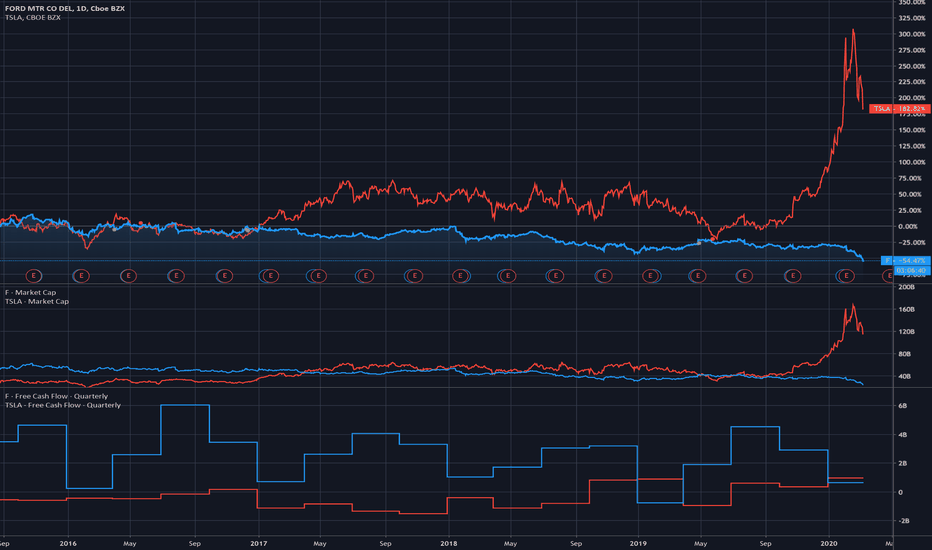Open the earnings E marker just after 2017
This screenshot has height=550, width=932.
click(x=270, y=276)
